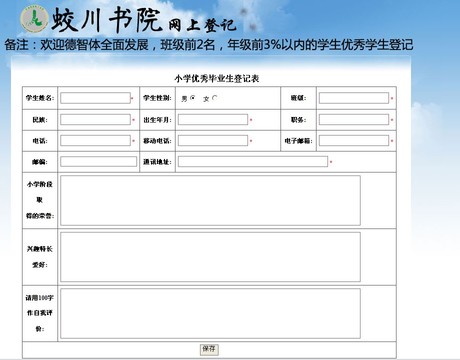
Task: Focus the 通讯地址 mailing address field
Action: point(253,162)
